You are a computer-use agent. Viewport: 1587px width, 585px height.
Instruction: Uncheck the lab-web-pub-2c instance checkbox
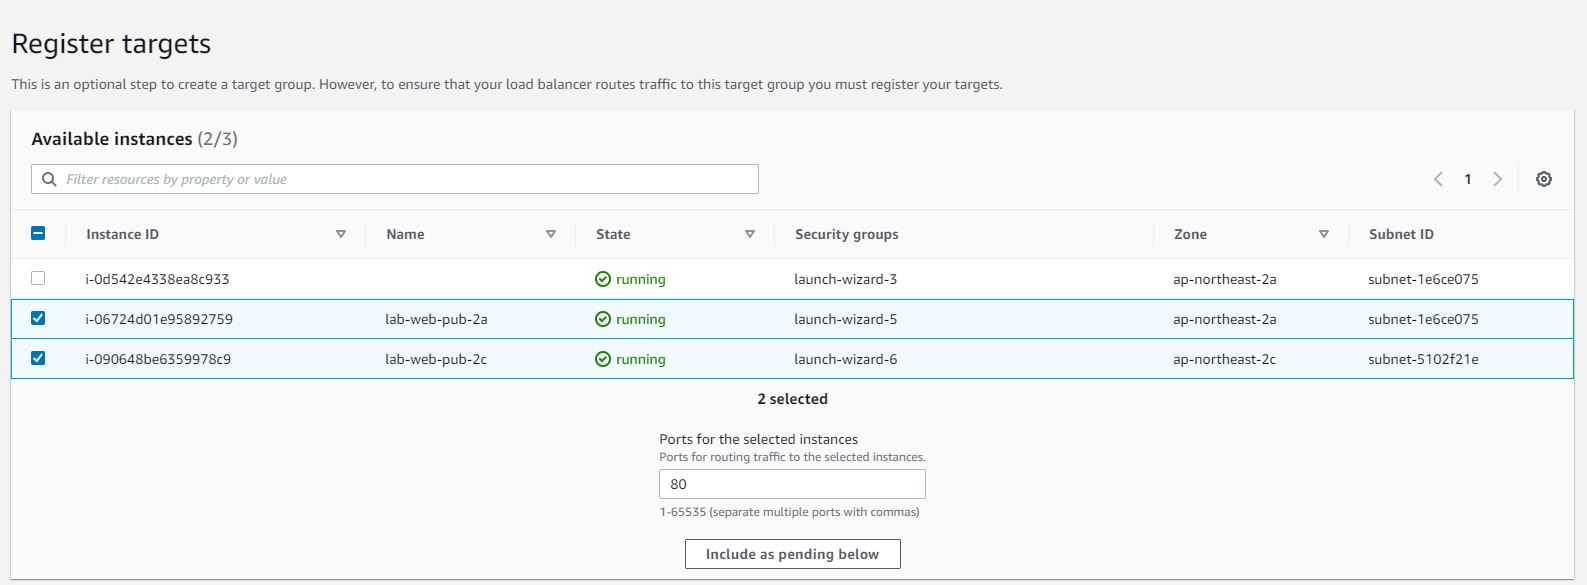click(x=38, y=358)
